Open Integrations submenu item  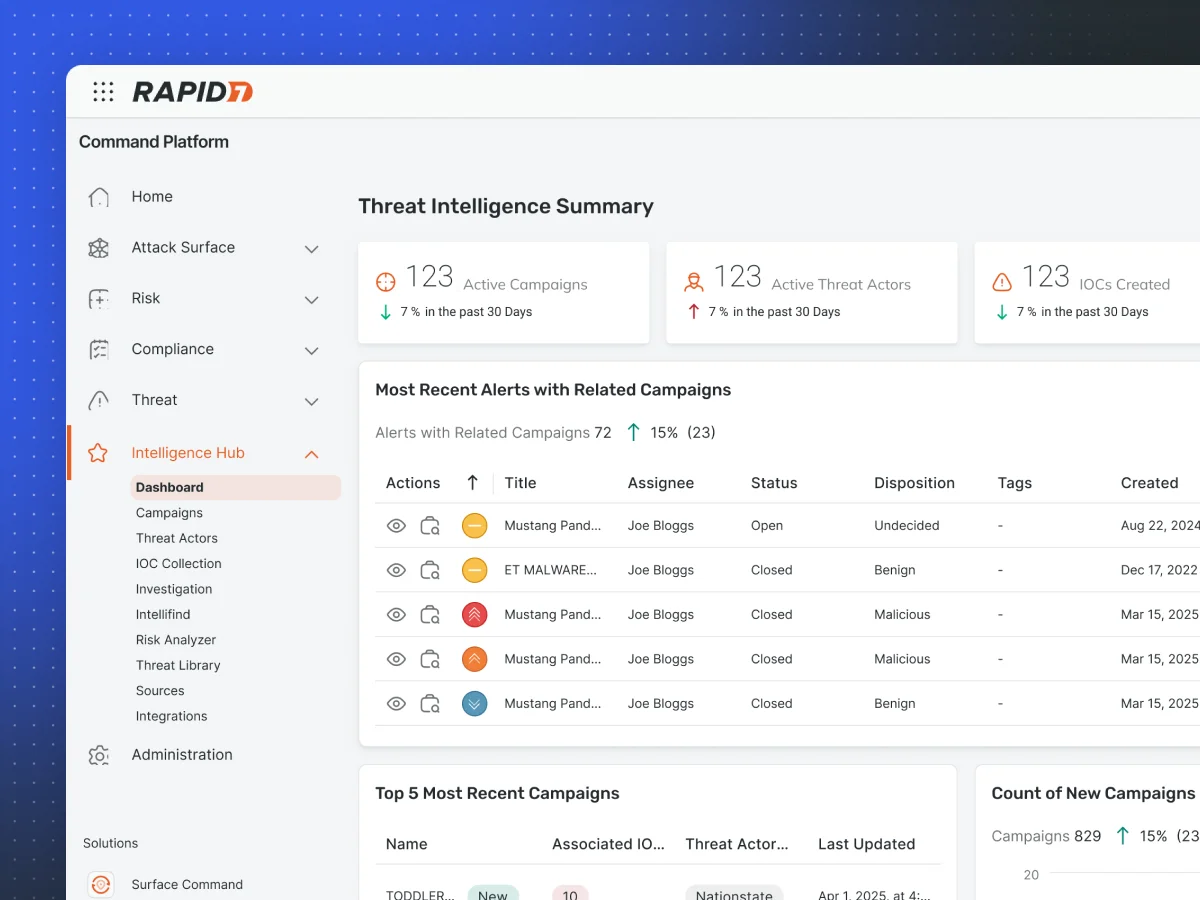coord(172,716)
